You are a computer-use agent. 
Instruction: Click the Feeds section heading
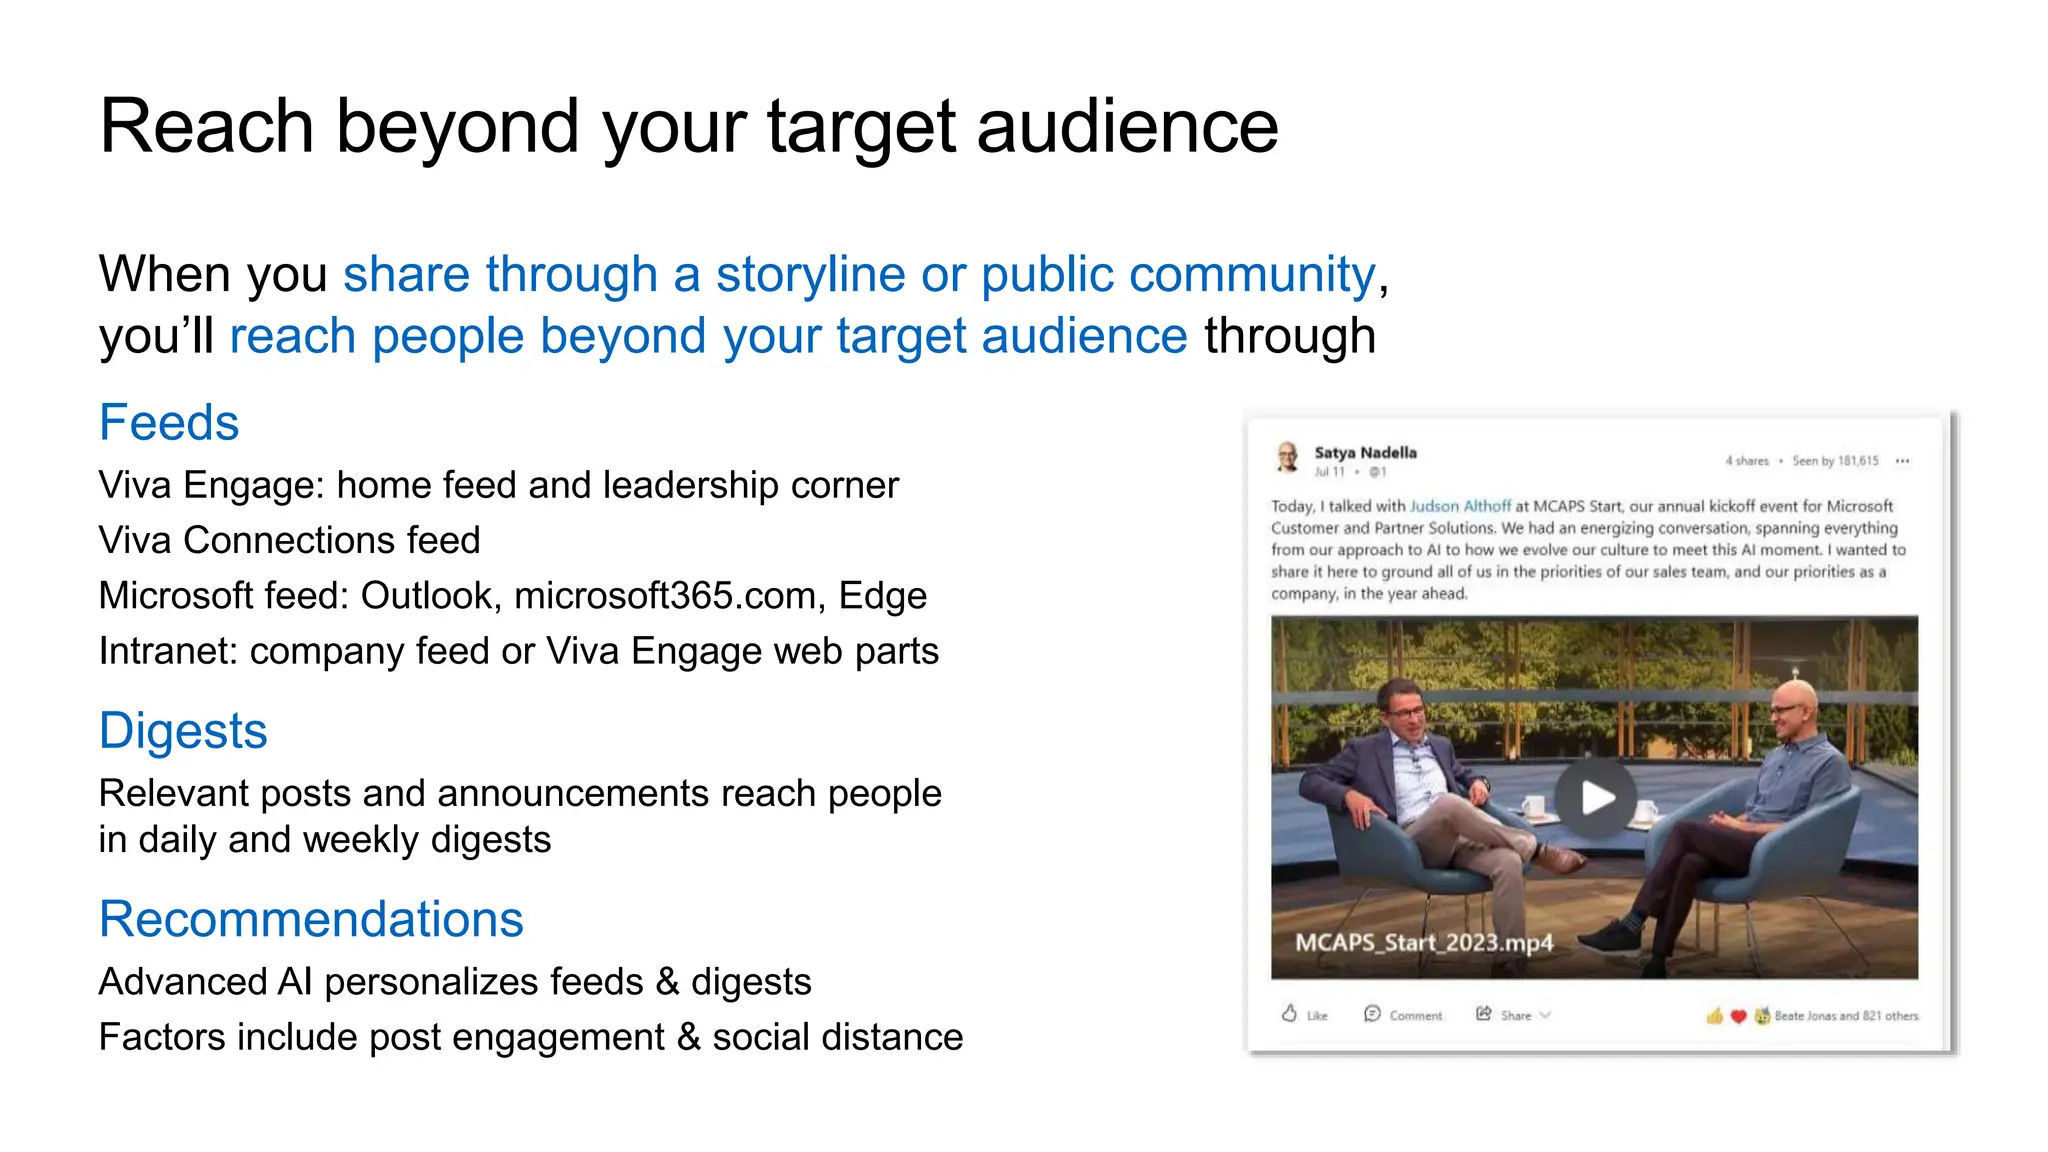(x=169, y=422)
